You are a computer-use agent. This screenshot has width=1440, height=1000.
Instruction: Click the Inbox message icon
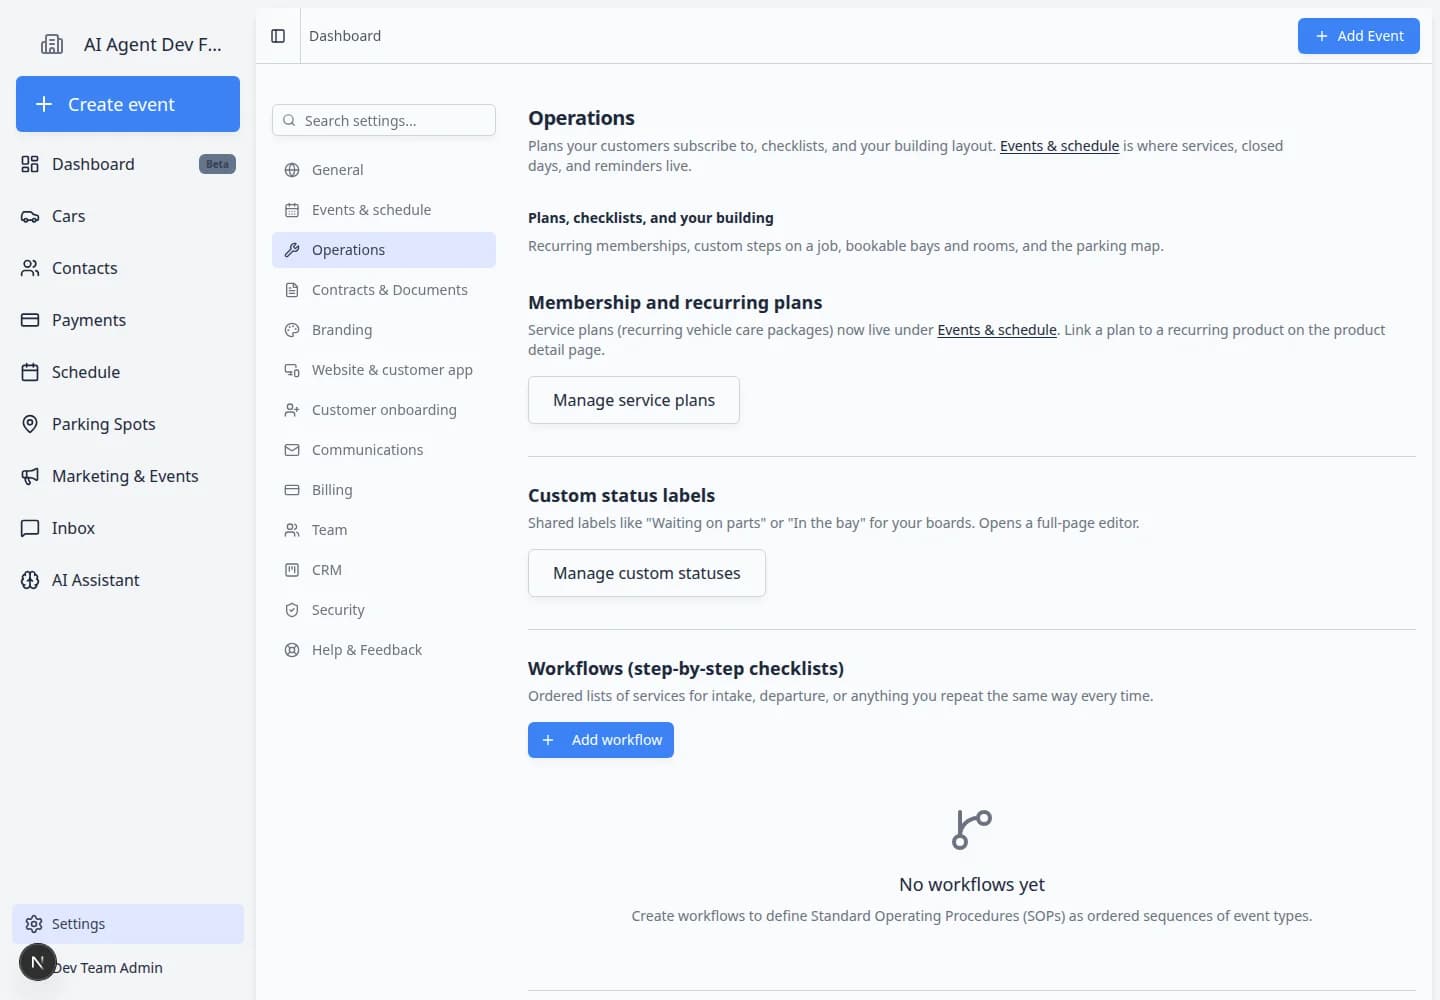(x=30, y=528)
